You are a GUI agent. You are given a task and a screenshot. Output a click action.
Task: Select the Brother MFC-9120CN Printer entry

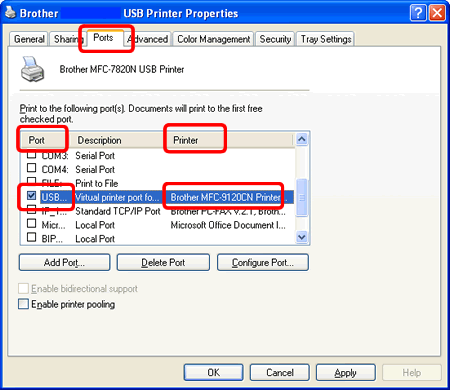[229, 197]
